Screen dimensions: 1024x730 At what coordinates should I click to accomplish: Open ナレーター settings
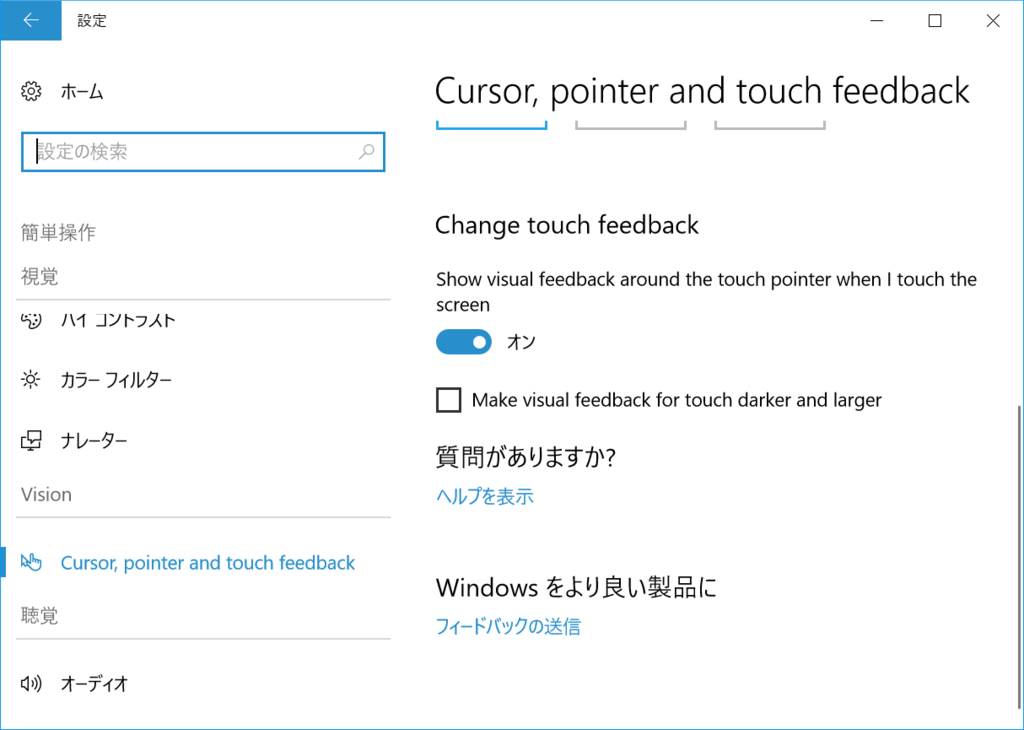click(94, 441)
